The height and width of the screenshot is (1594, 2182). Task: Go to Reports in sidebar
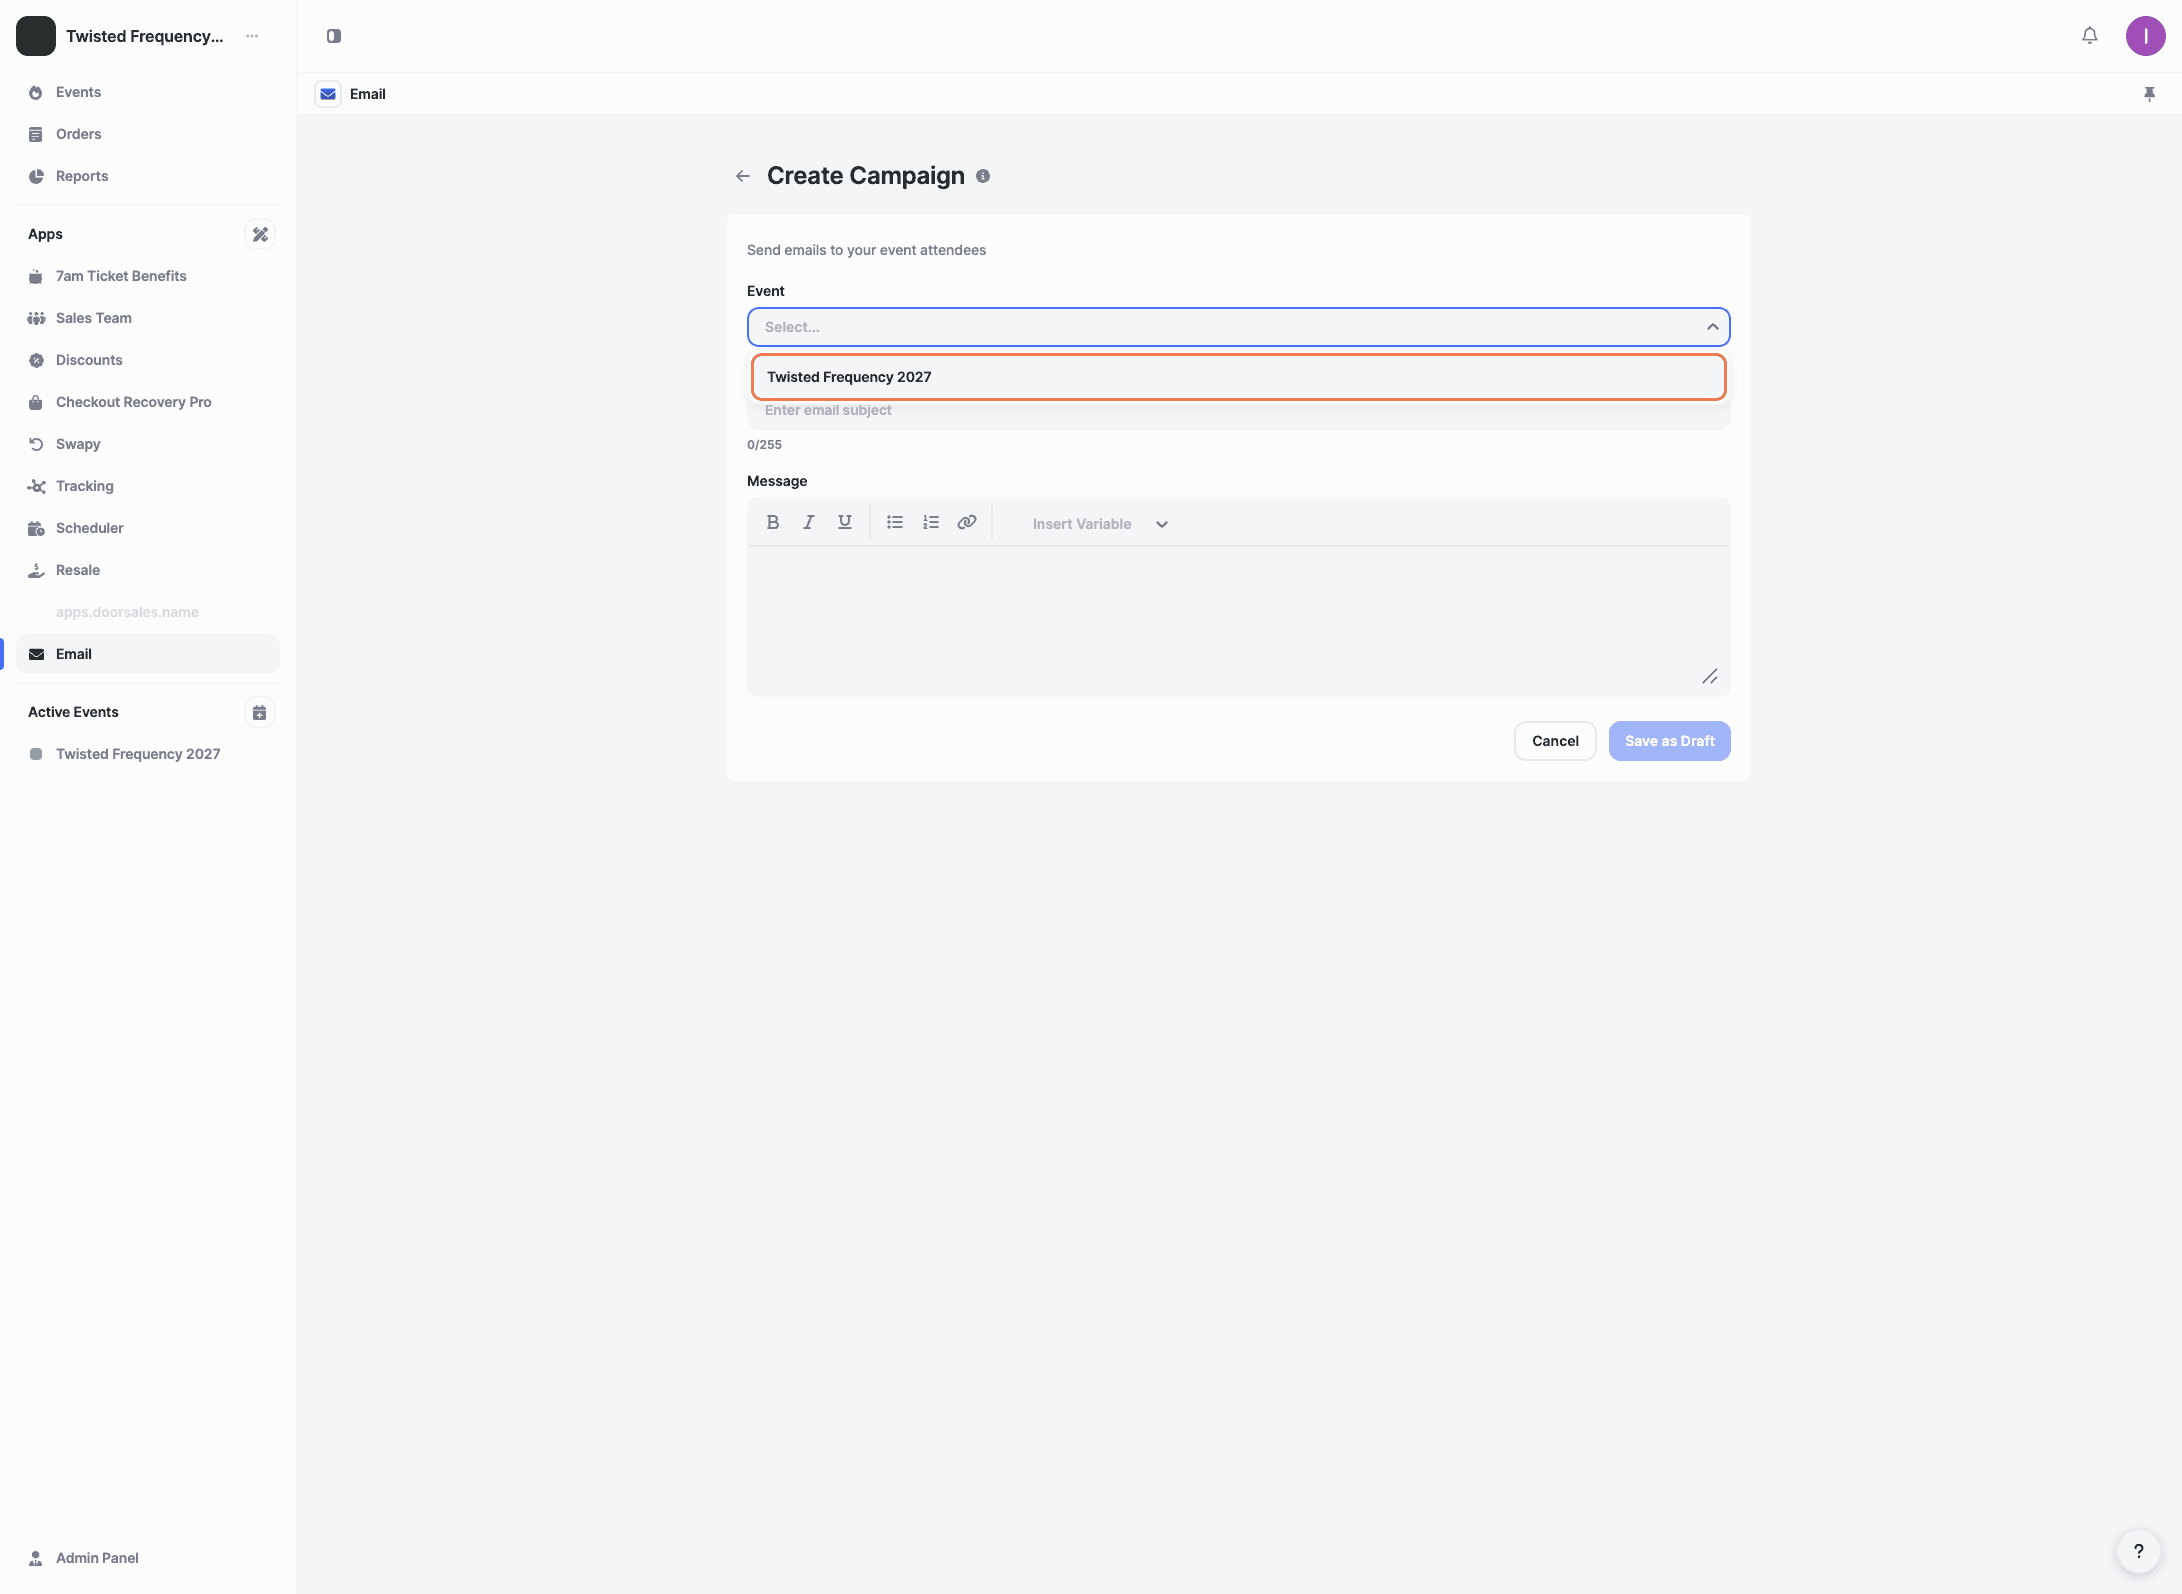(x=82, y=176)
